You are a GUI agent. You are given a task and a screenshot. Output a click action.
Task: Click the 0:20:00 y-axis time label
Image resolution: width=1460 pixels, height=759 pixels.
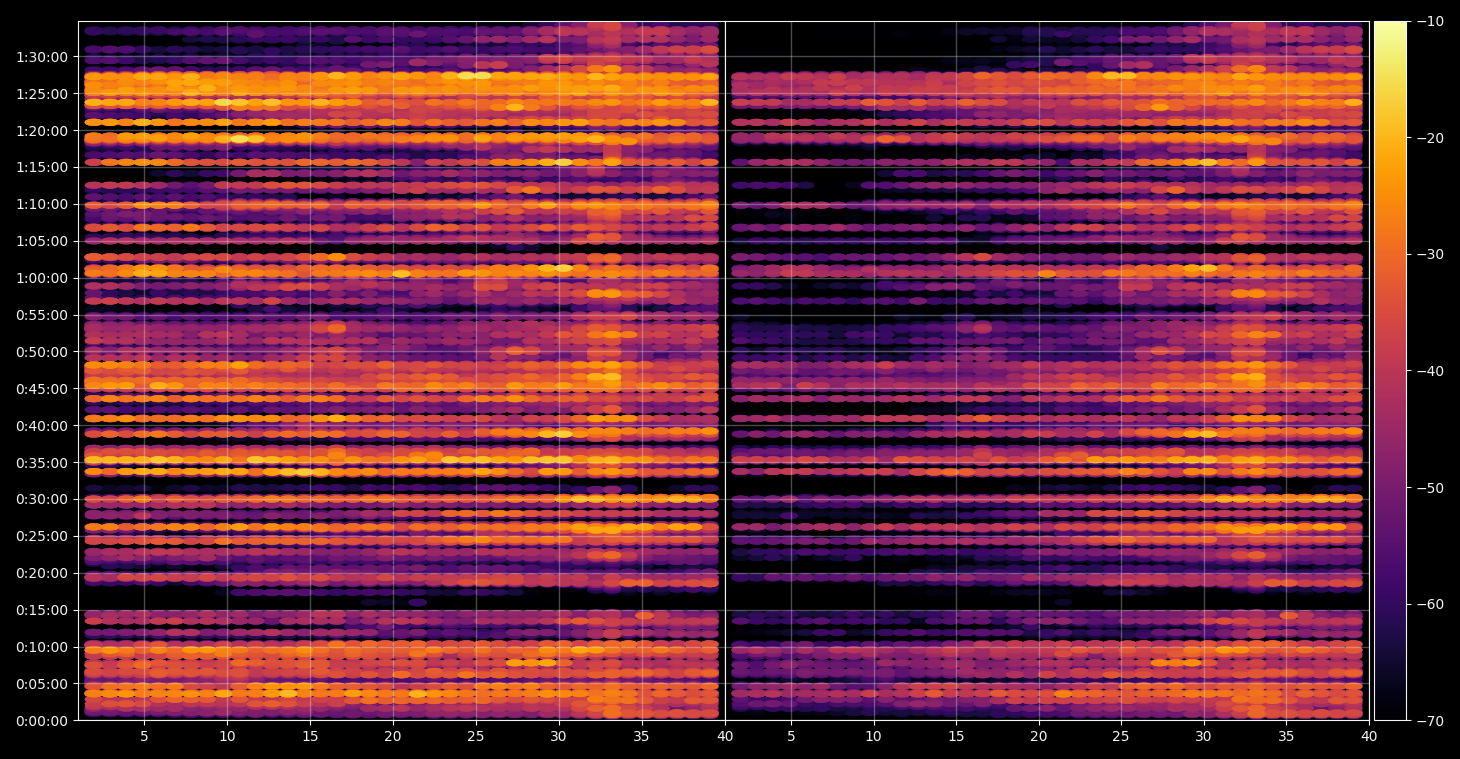pos(41,573)
